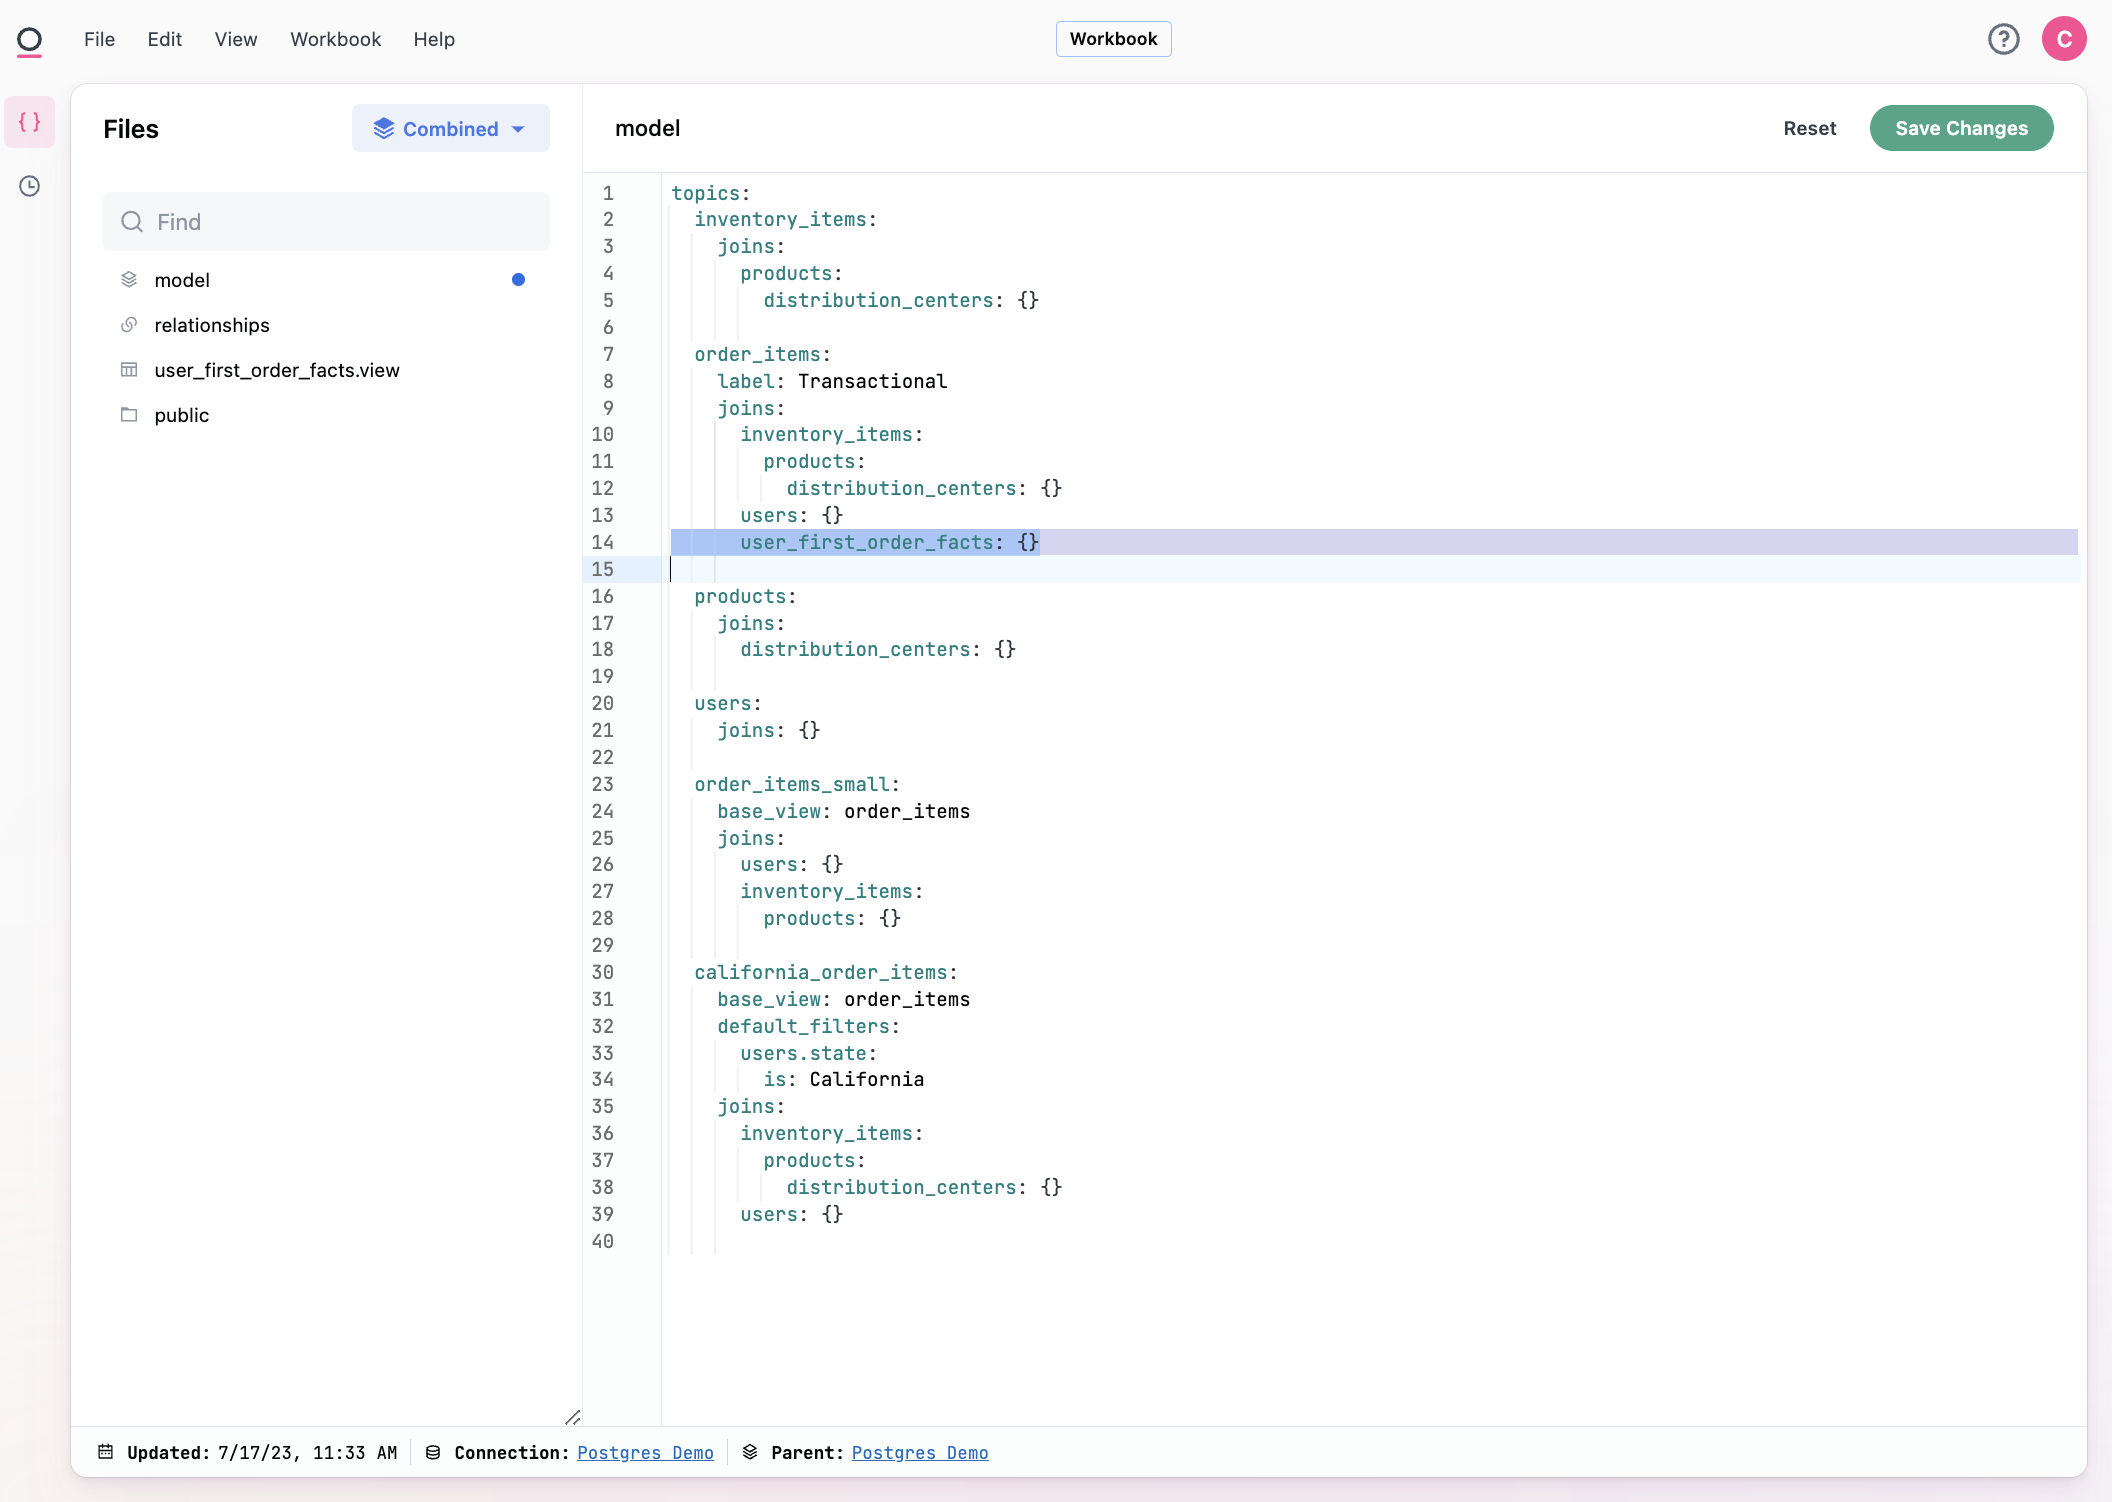Open the Edit menu

(x=164, y=39)
